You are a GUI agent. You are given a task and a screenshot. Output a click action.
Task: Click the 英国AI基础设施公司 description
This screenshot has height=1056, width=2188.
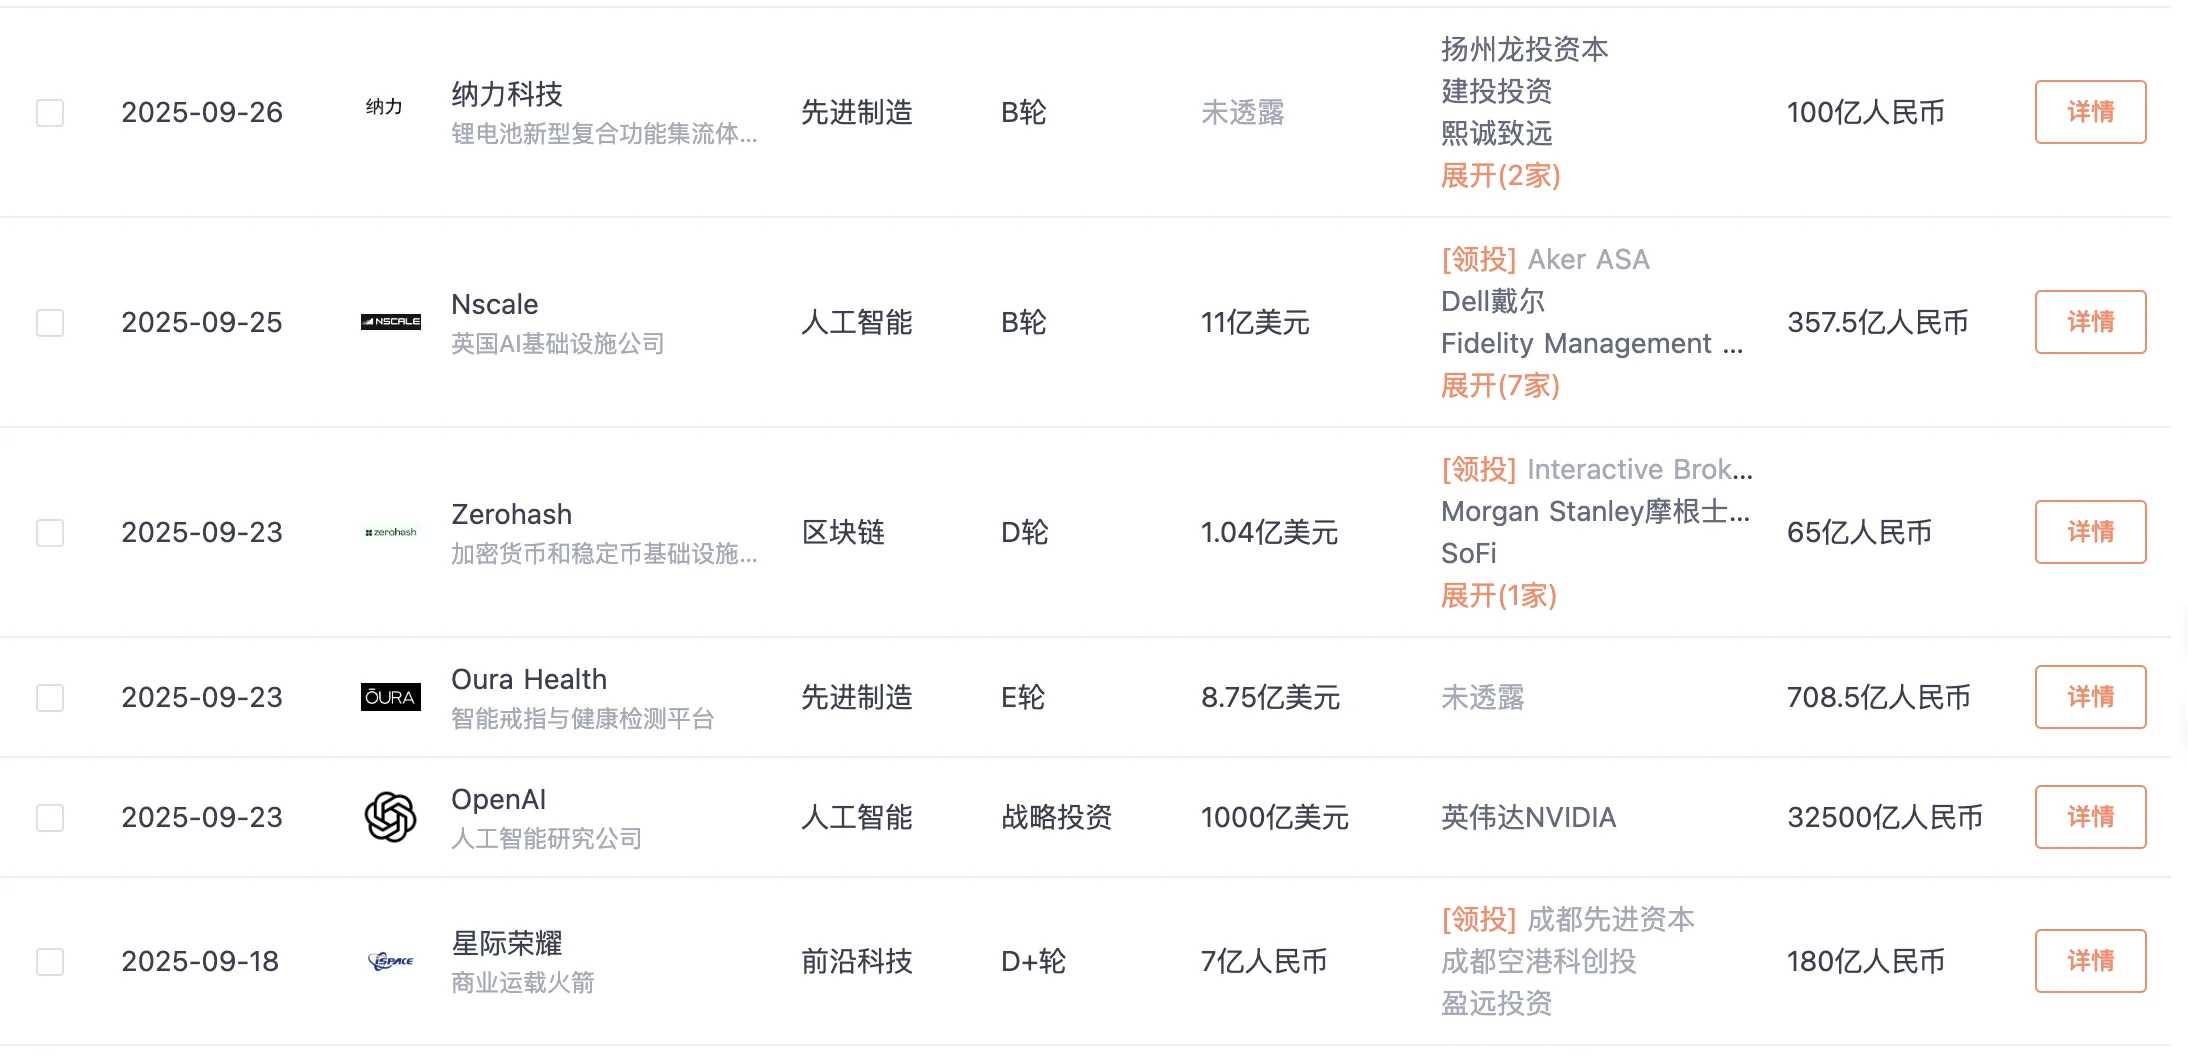pyautogui.click(x=558, y=344)
